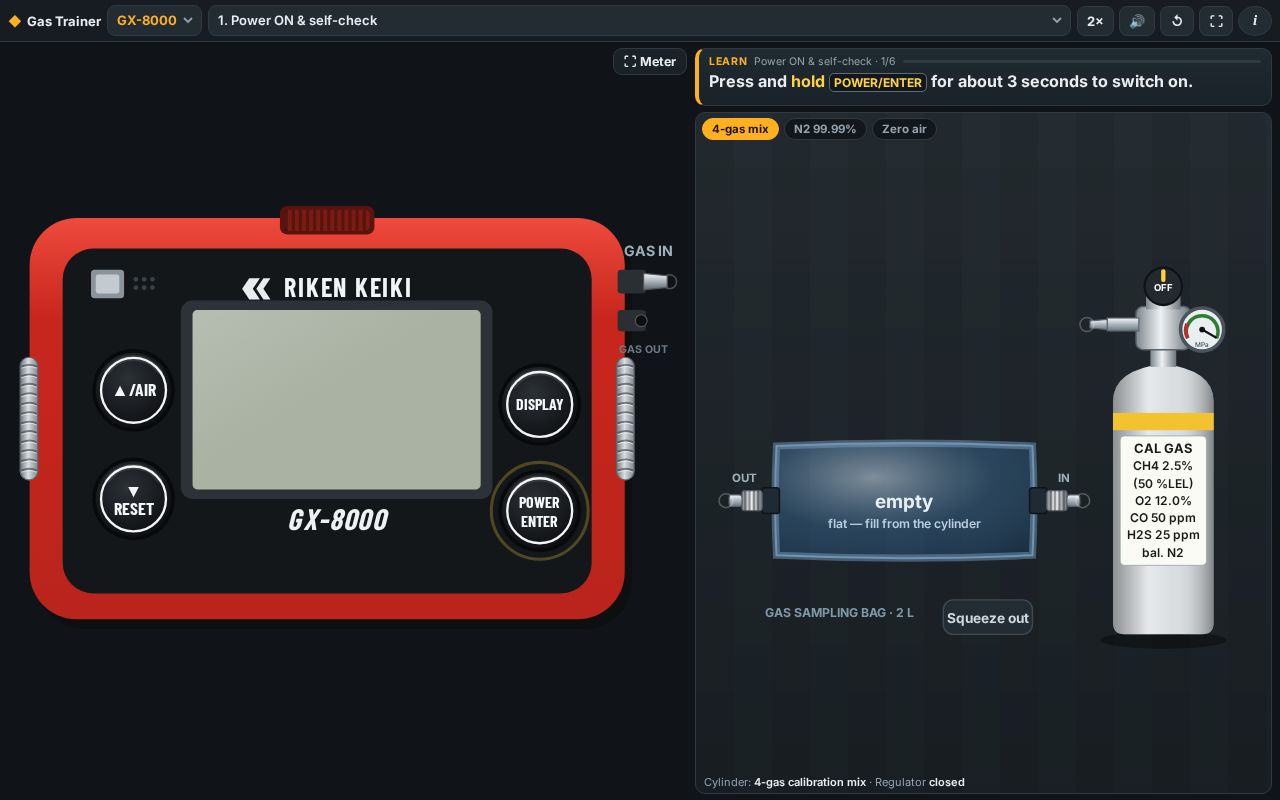Click the Gas Trainer title text
The image size is (1280, 800).
[x=64, y=21]
